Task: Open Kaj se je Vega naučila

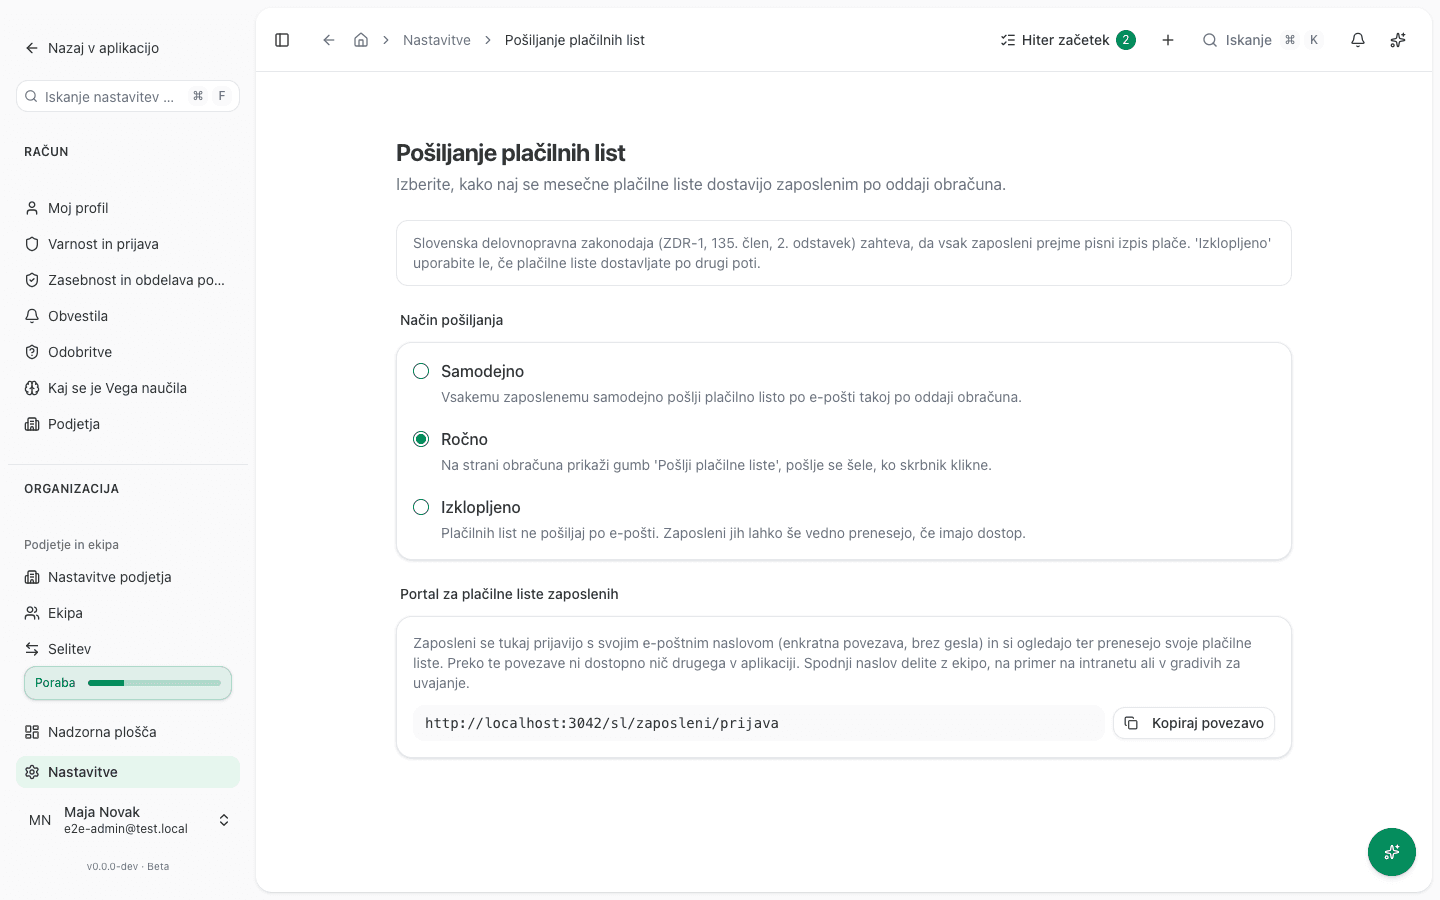Action: 128,388
